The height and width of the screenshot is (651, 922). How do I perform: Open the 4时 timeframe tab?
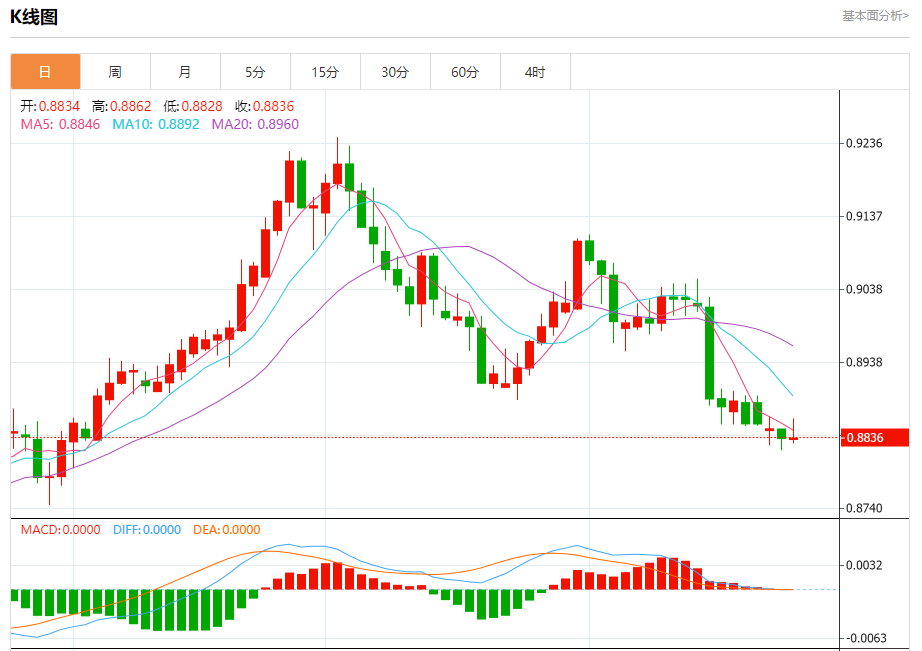[535, 72]
